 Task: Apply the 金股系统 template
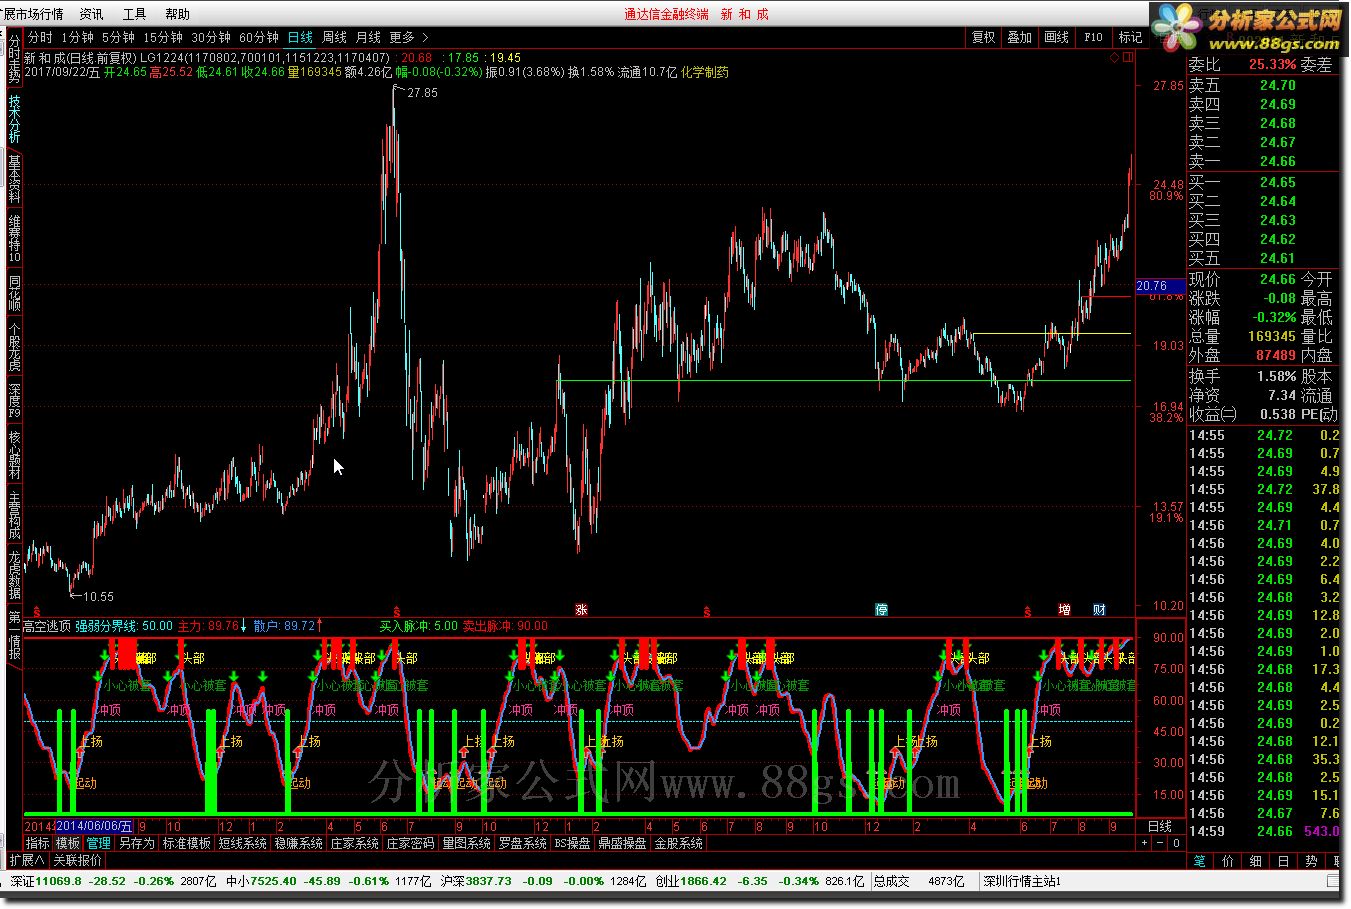coord(679,843)
